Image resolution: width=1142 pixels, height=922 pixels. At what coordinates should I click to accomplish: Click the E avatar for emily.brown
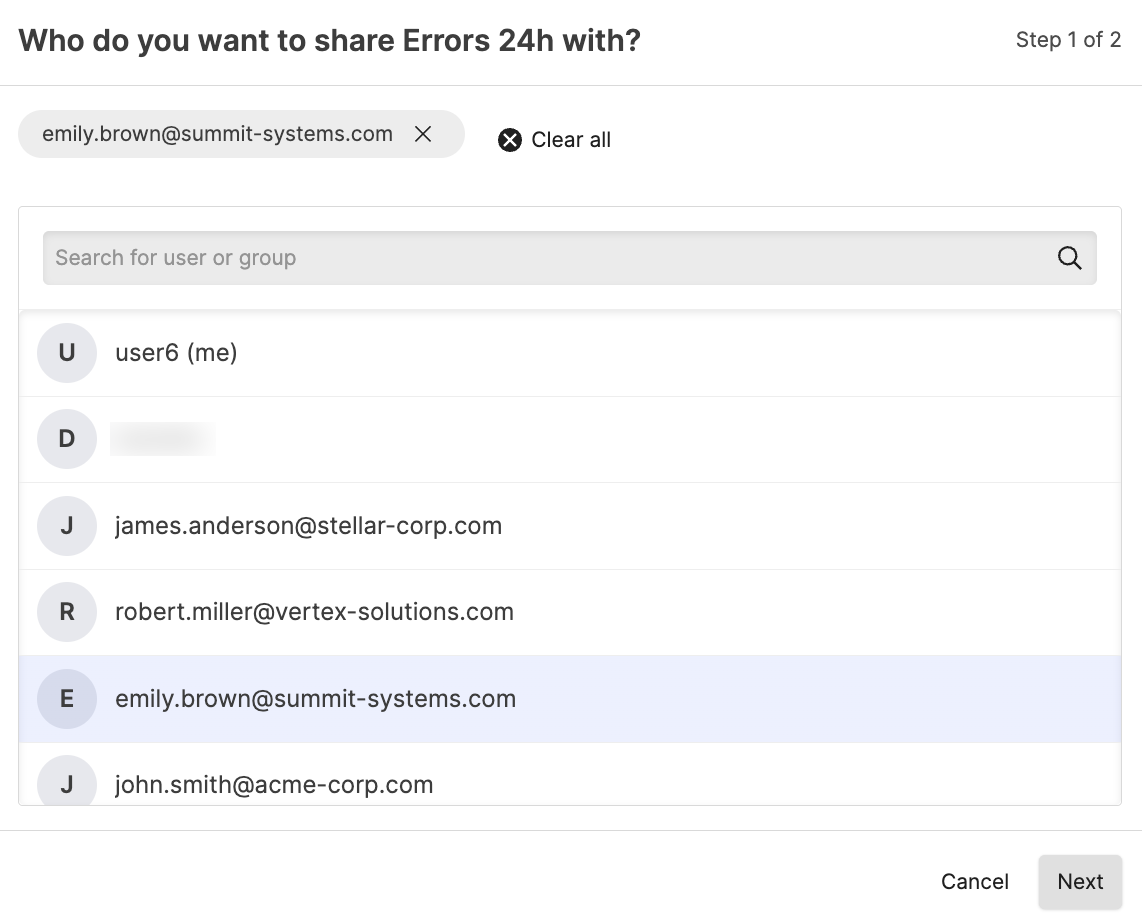pos(67,699)
